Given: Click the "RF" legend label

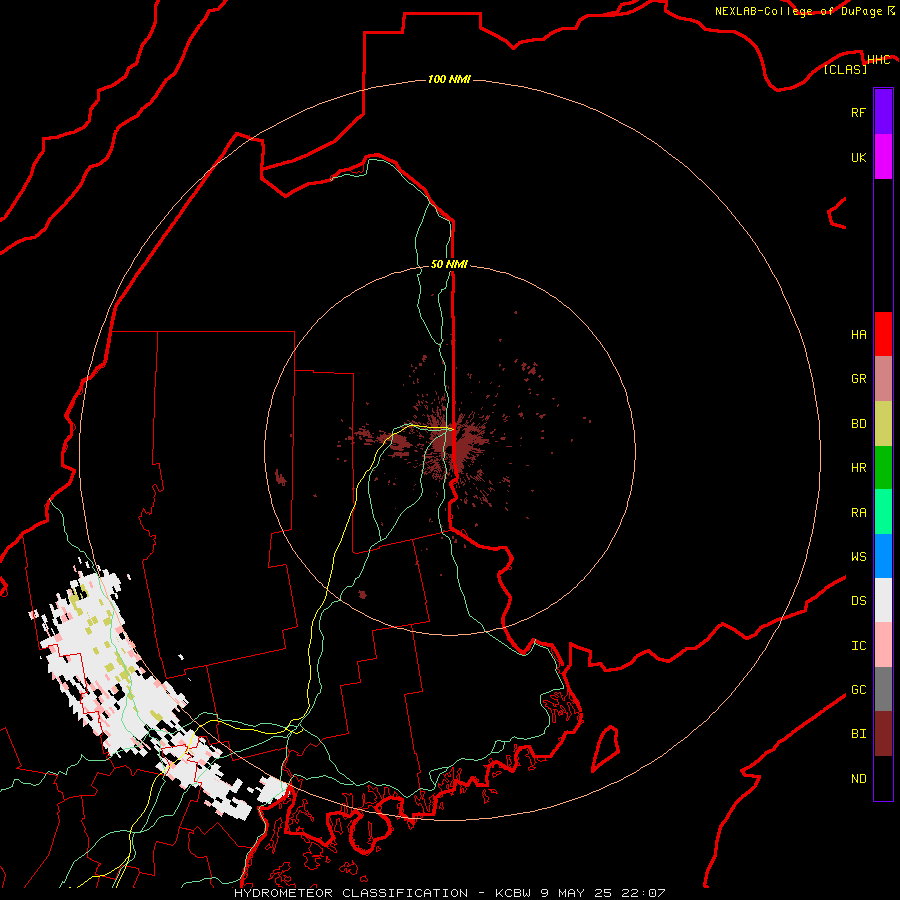Looking at the screenshot, I should (858, 112).
